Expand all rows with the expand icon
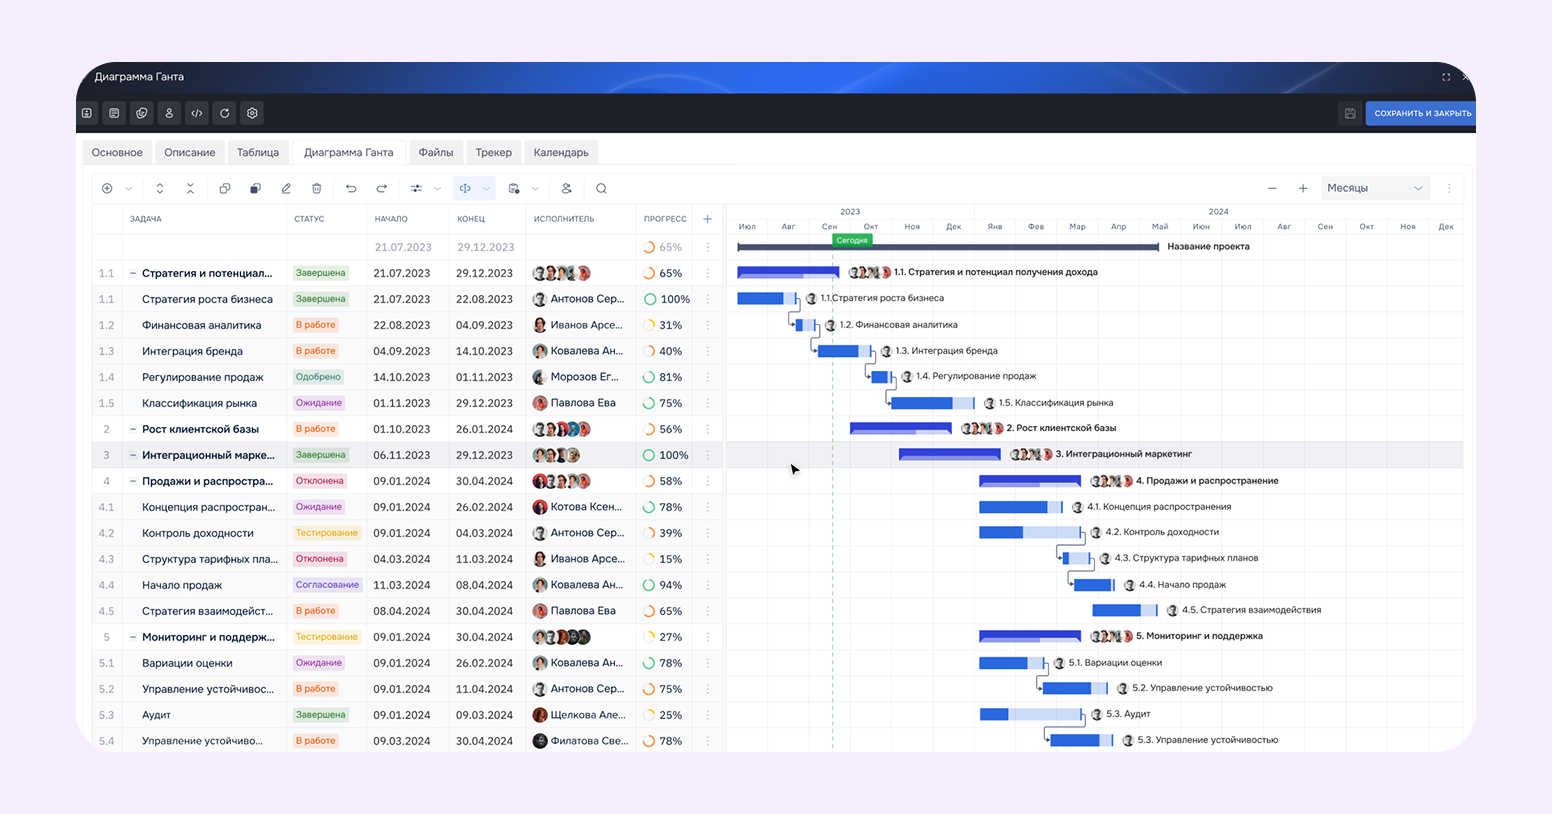This screenshot has height=814, width=1552. [x=160, y=188]
